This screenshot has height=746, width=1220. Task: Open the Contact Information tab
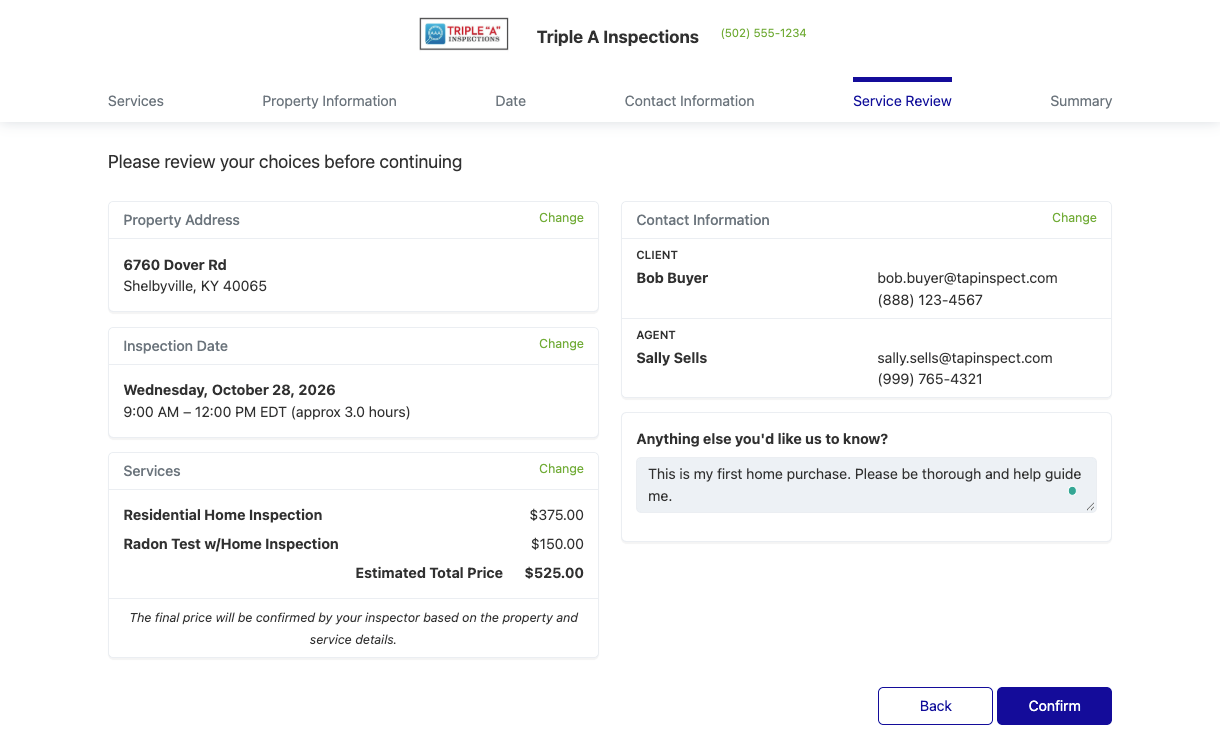[689, 101]
